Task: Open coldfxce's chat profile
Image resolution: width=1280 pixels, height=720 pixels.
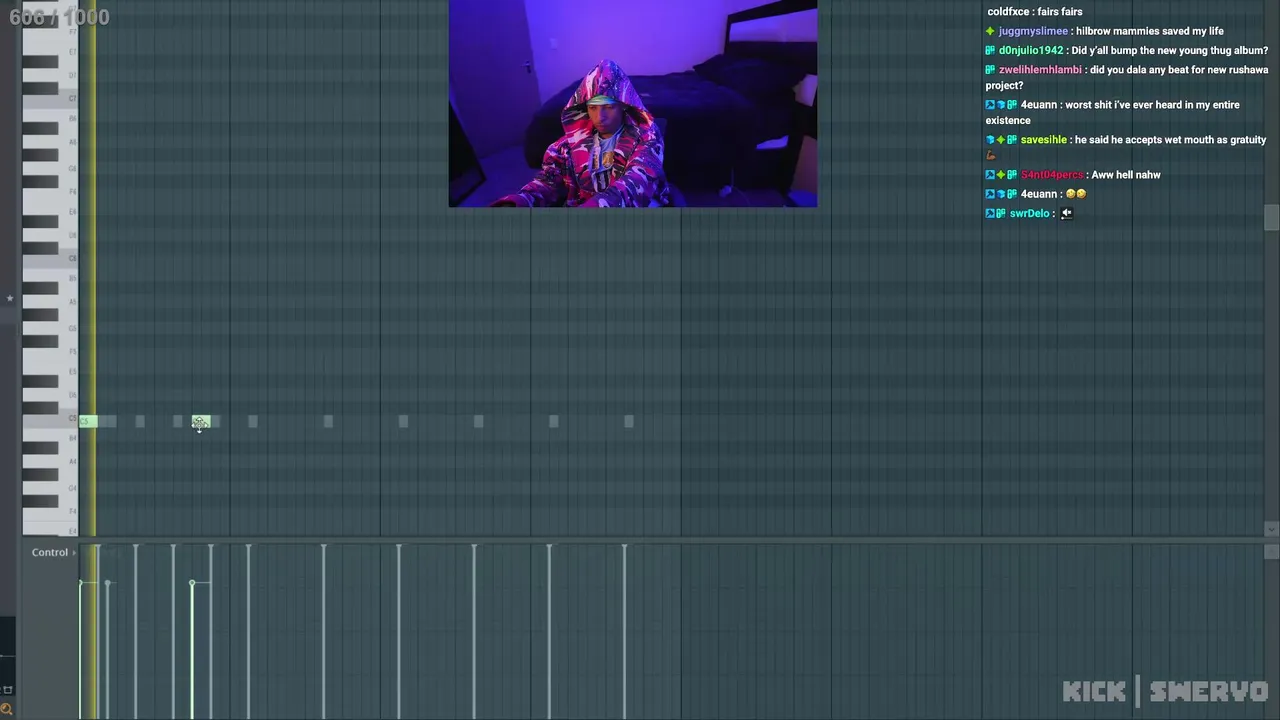Action: pyautogui.click(x=1009, y=12)
